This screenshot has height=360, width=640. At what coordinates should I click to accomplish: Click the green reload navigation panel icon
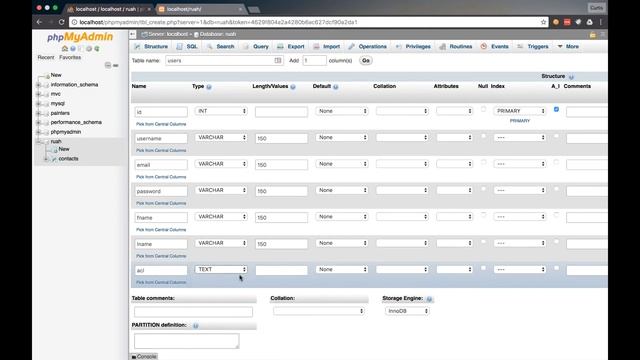pos(97,49)
